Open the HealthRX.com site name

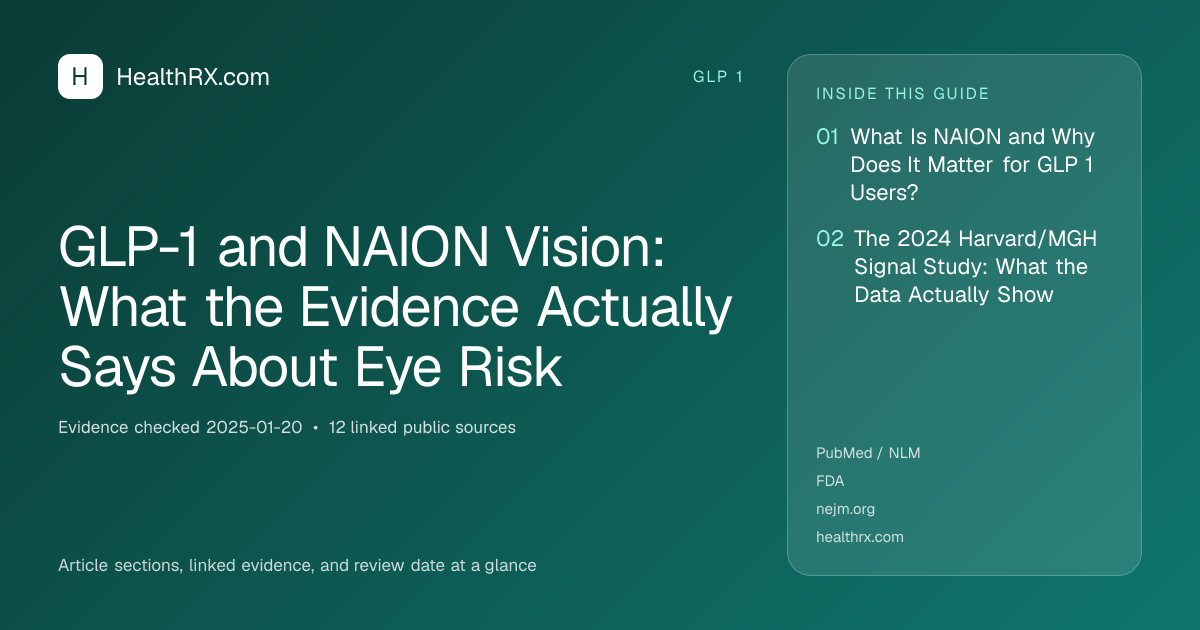[x=193, y=77]
